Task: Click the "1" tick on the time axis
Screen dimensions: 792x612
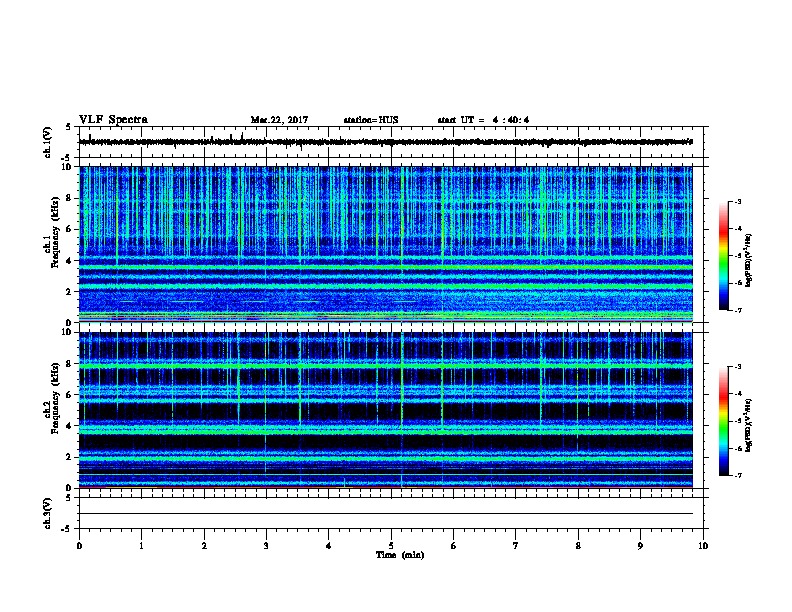Action: point(141,546)
